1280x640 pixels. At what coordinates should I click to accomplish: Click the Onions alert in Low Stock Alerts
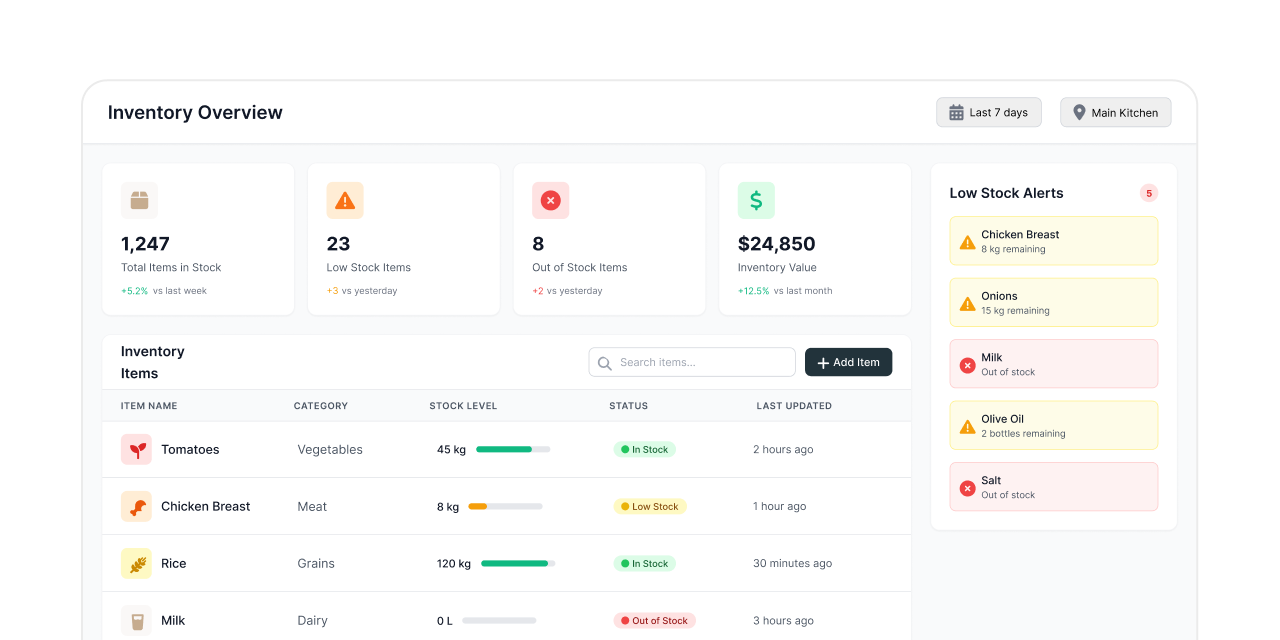1053,302
